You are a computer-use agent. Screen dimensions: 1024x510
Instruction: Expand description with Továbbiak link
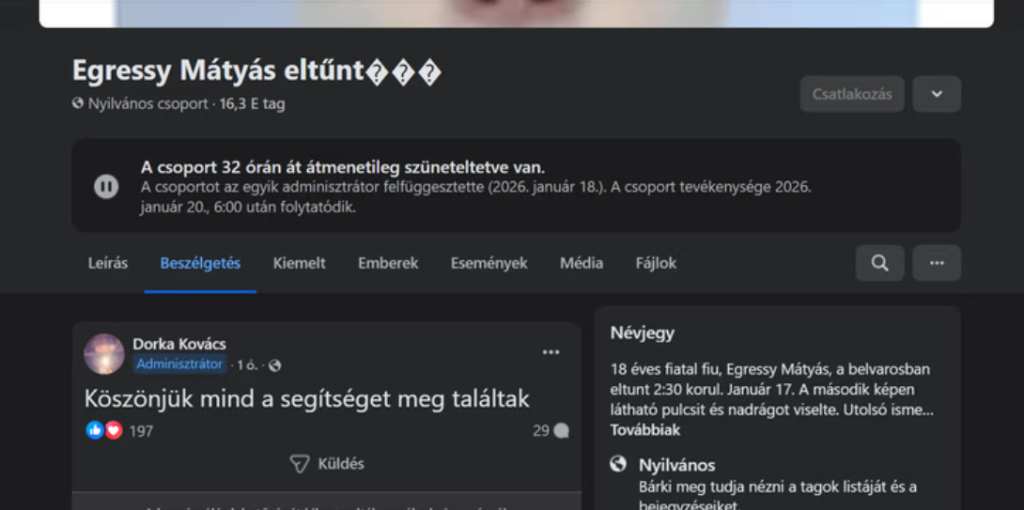click(x=645, y=430)
